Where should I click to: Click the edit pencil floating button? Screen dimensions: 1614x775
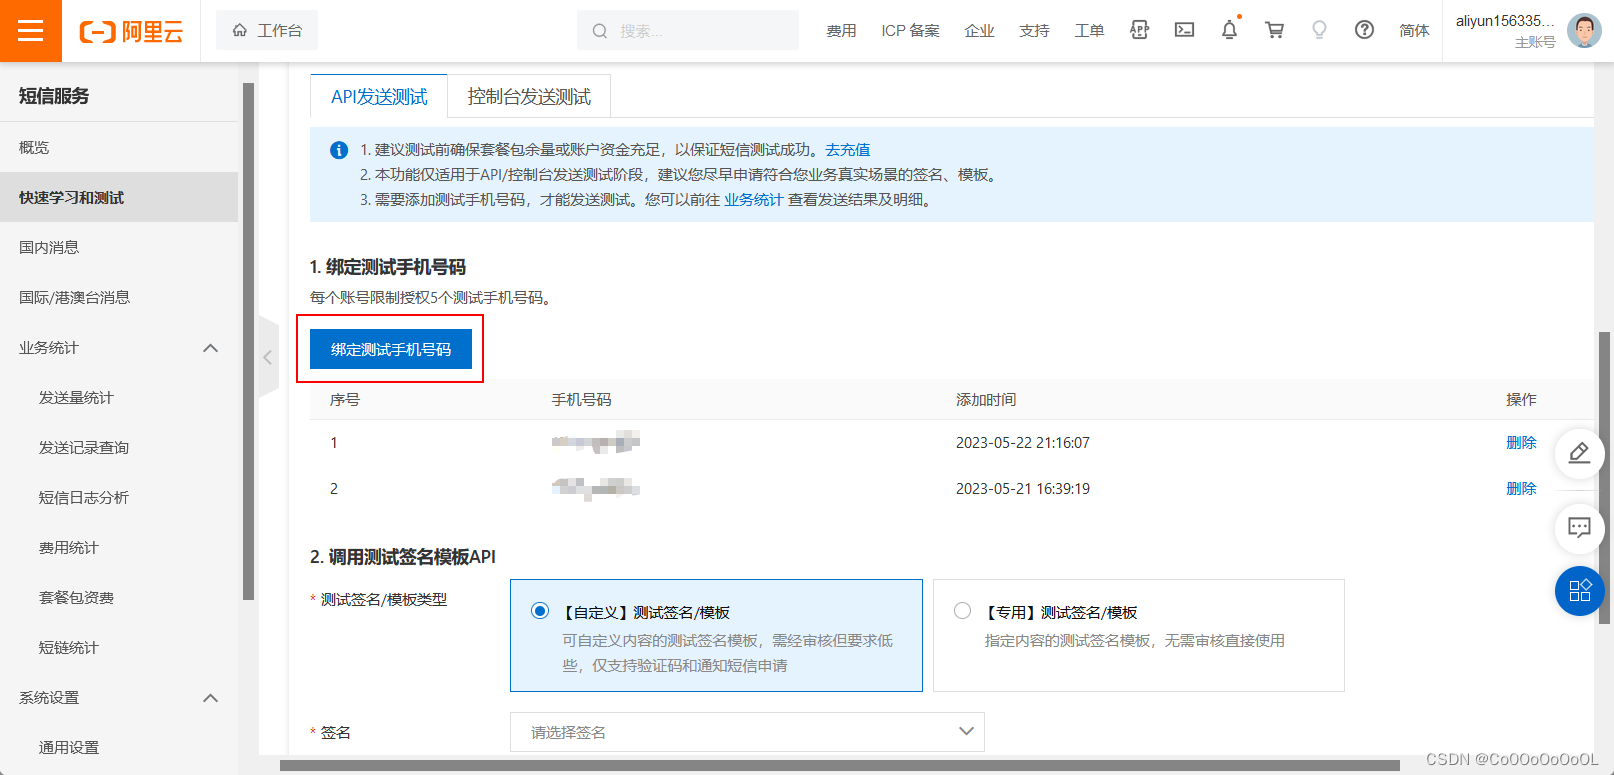coord(1579,453)
